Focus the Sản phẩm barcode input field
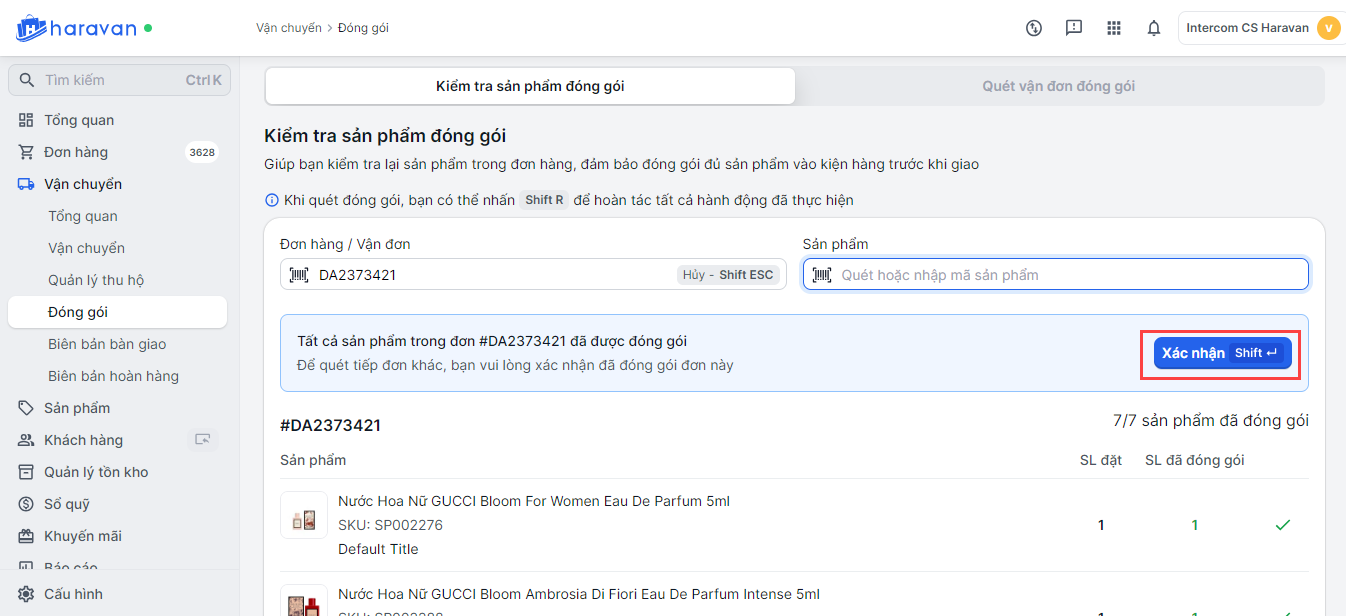1346x616 pixels. tap(1065, 275)
